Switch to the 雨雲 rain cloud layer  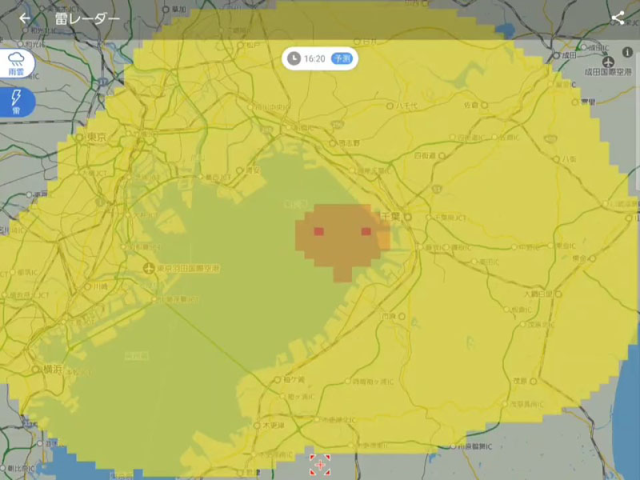click(17, 64)
